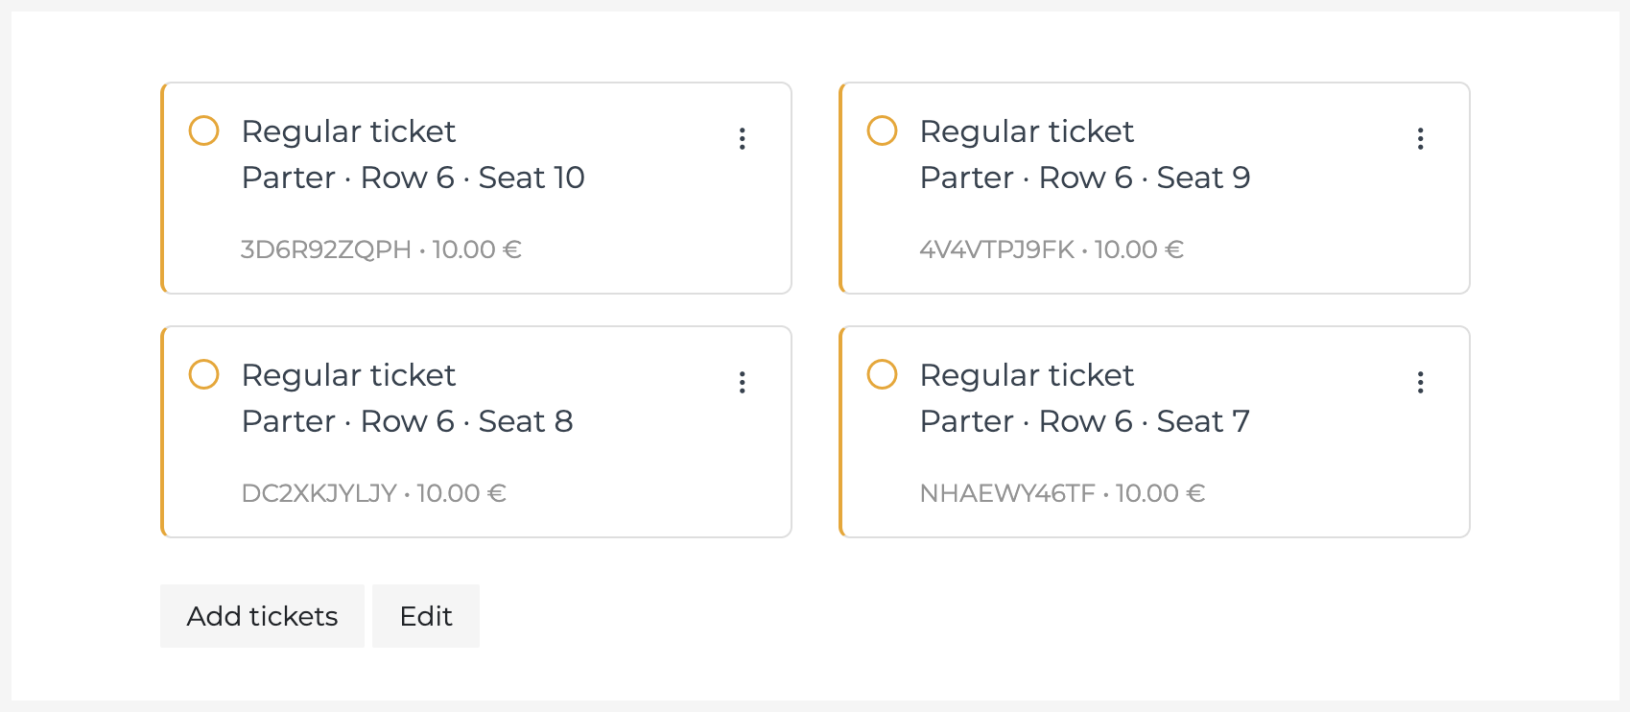1630x712 pixels.
Task: Select the circle on the Seat 9 ticket
Action: click(x=882, y=130)
